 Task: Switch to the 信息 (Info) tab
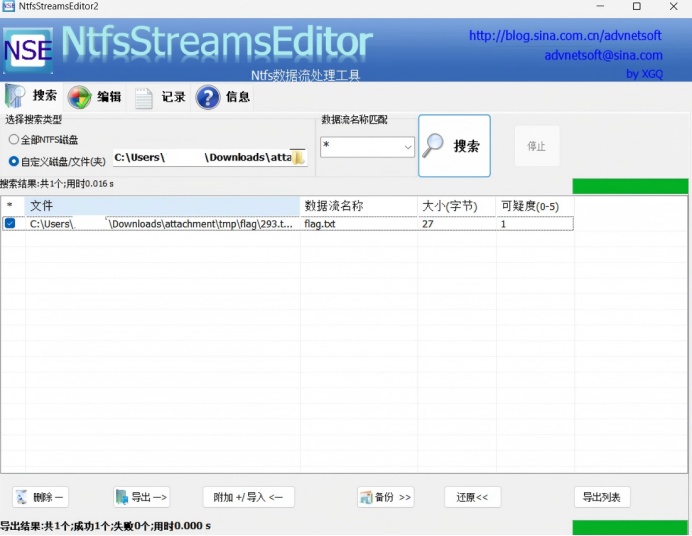click(223, 97)
